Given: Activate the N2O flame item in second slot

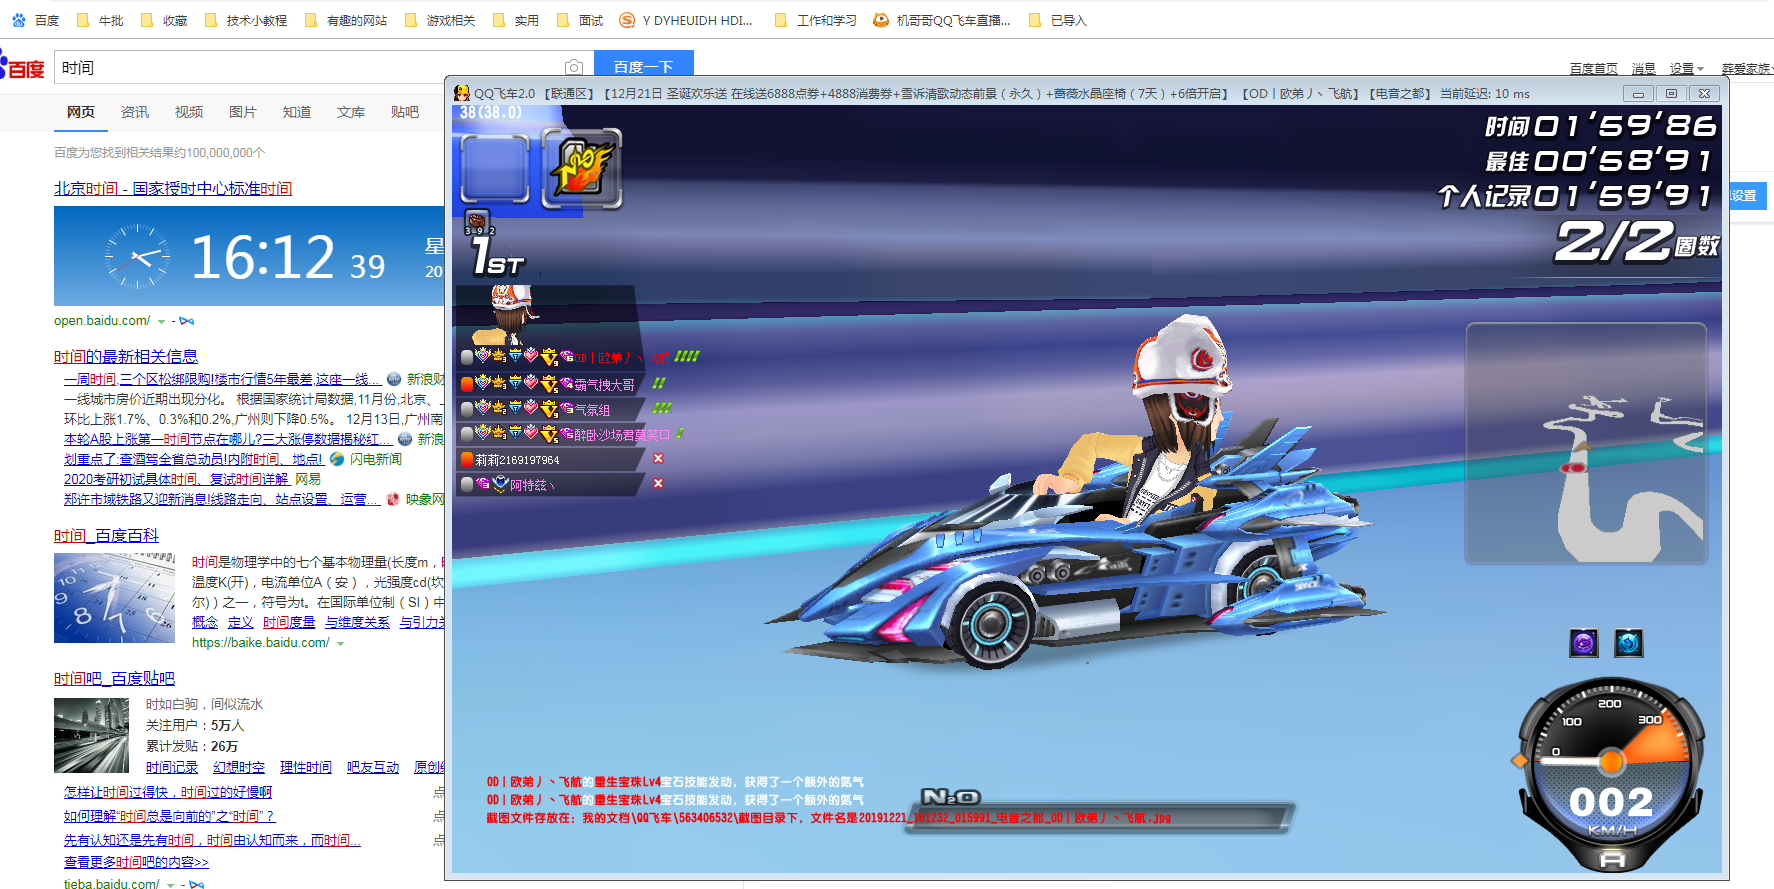Looking at the screenshot, I should 582,169.
